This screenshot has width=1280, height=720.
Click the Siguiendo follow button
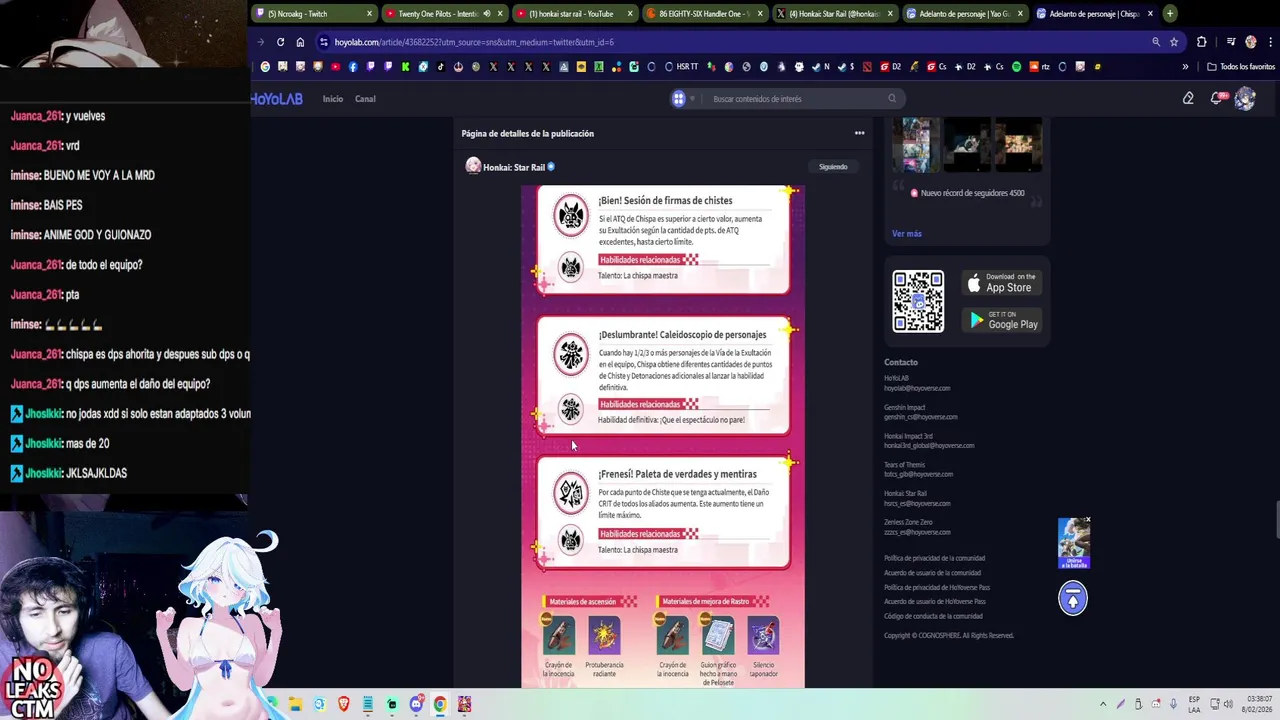tap(833, 167)
